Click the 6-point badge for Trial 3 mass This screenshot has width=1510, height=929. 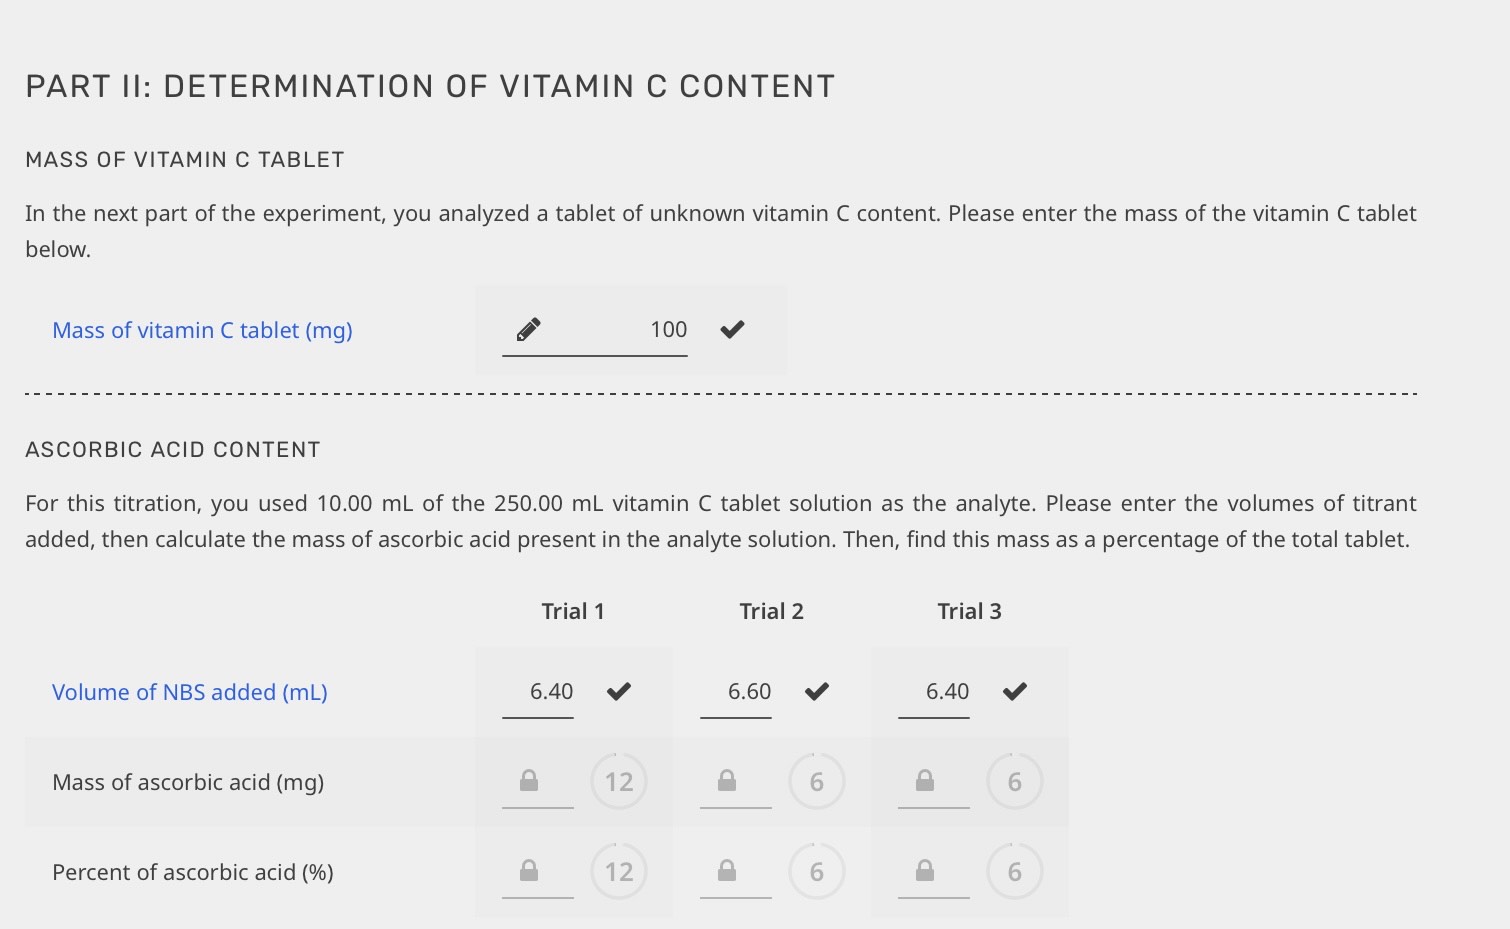[x=1015, y=782]
